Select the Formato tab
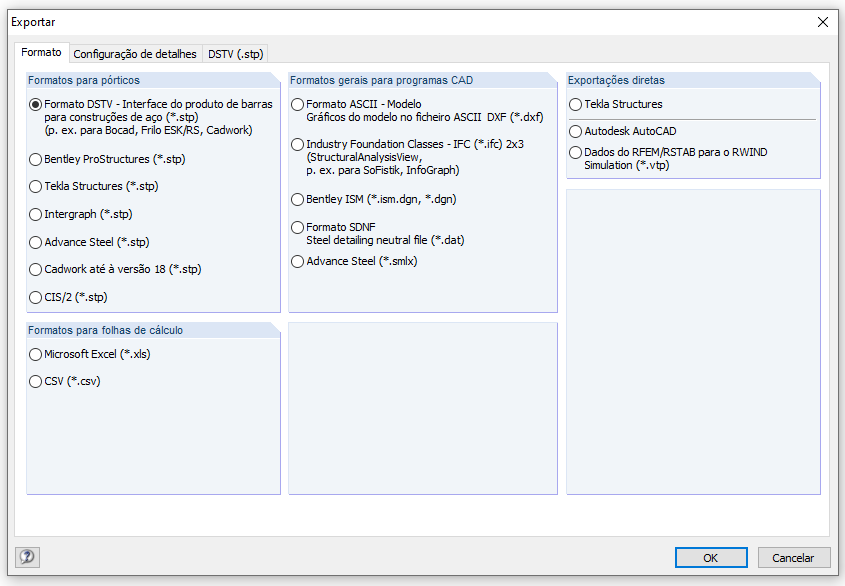The image size is (845, 586). pyautogui.click(x=42, y=52)
